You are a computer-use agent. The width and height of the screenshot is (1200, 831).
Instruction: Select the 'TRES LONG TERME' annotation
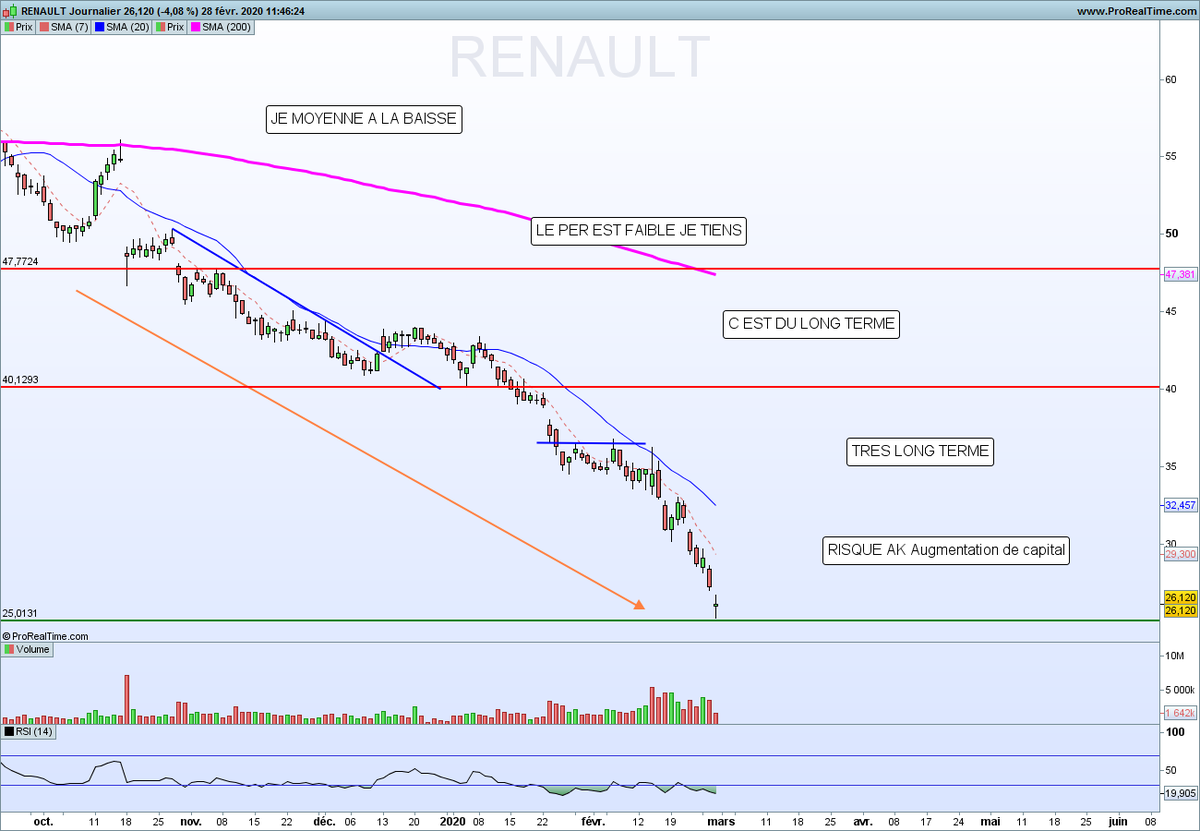click(920, 452)
